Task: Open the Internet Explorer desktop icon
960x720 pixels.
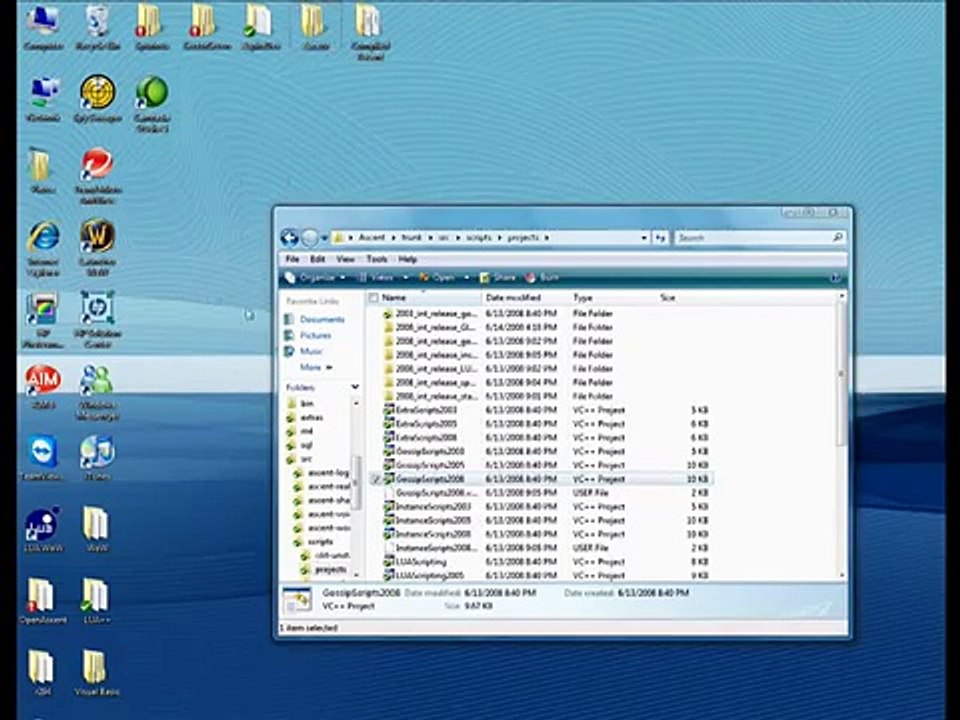Action: [x=43, y=249]
